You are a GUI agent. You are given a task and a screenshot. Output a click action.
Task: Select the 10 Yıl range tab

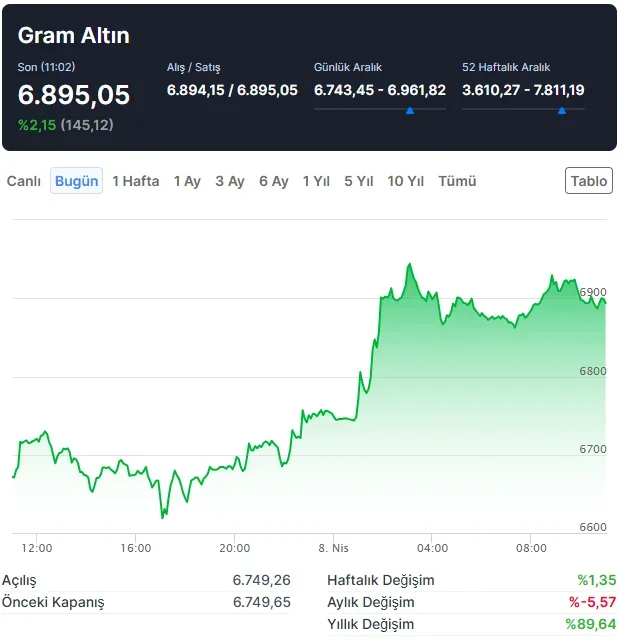406,181
